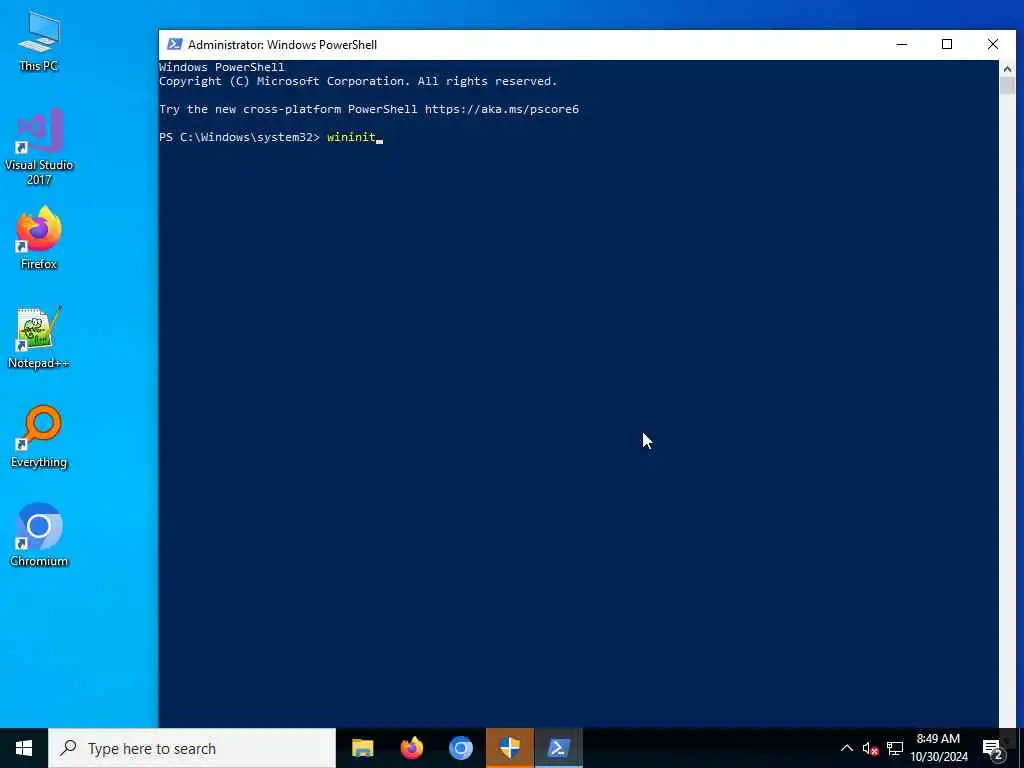
Task: Launch Visual Studio 2017 desktop shortcut
Action: [39, 146]
